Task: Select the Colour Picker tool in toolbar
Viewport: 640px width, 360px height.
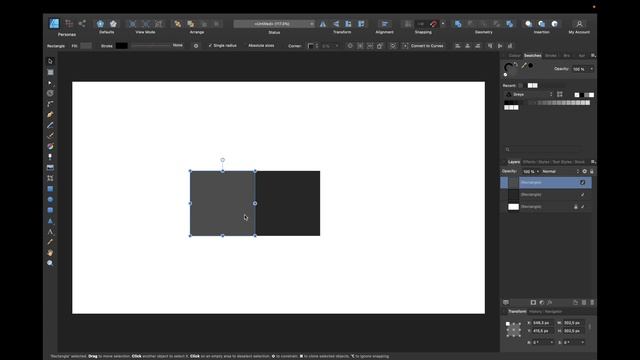Action: (51, 242)
